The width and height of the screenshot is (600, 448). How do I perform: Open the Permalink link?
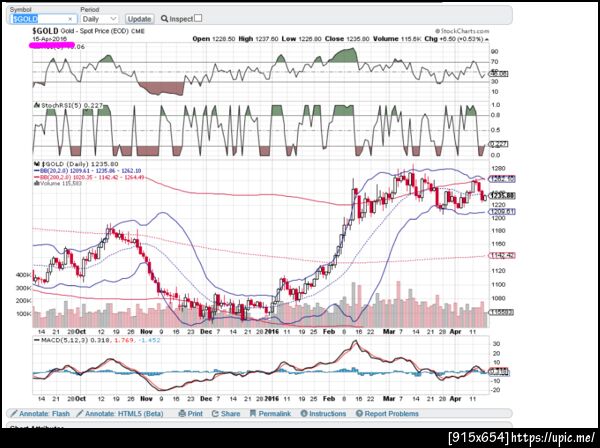[x=270, y=414]
